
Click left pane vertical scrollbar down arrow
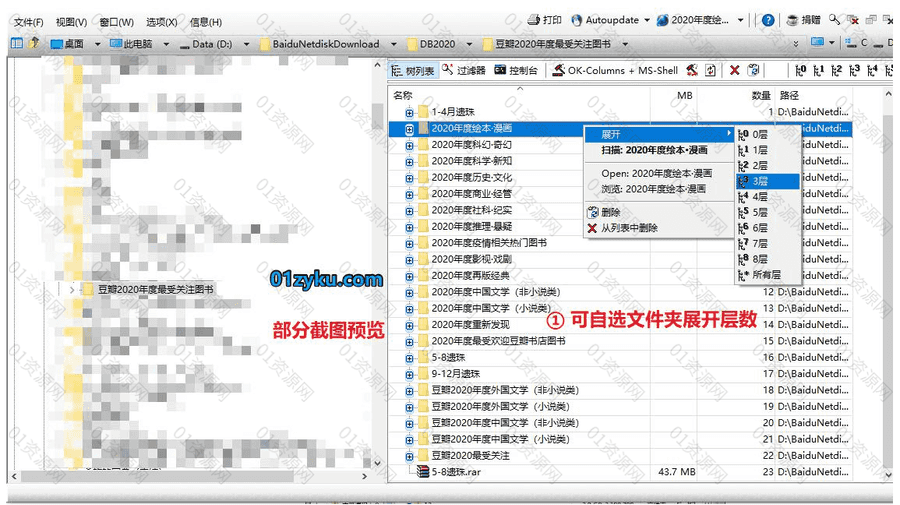(377, 463)
